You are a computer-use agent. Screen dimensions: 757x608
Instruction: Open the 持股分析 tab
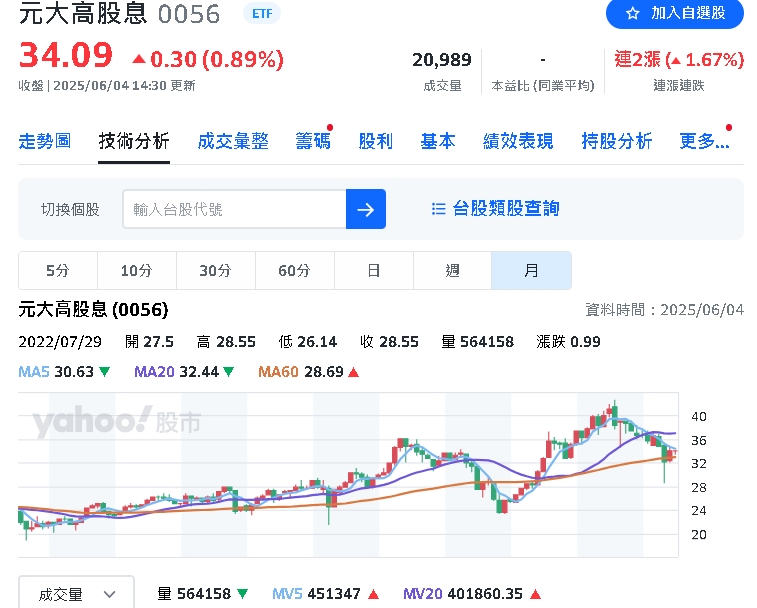[x=617, y=141]
